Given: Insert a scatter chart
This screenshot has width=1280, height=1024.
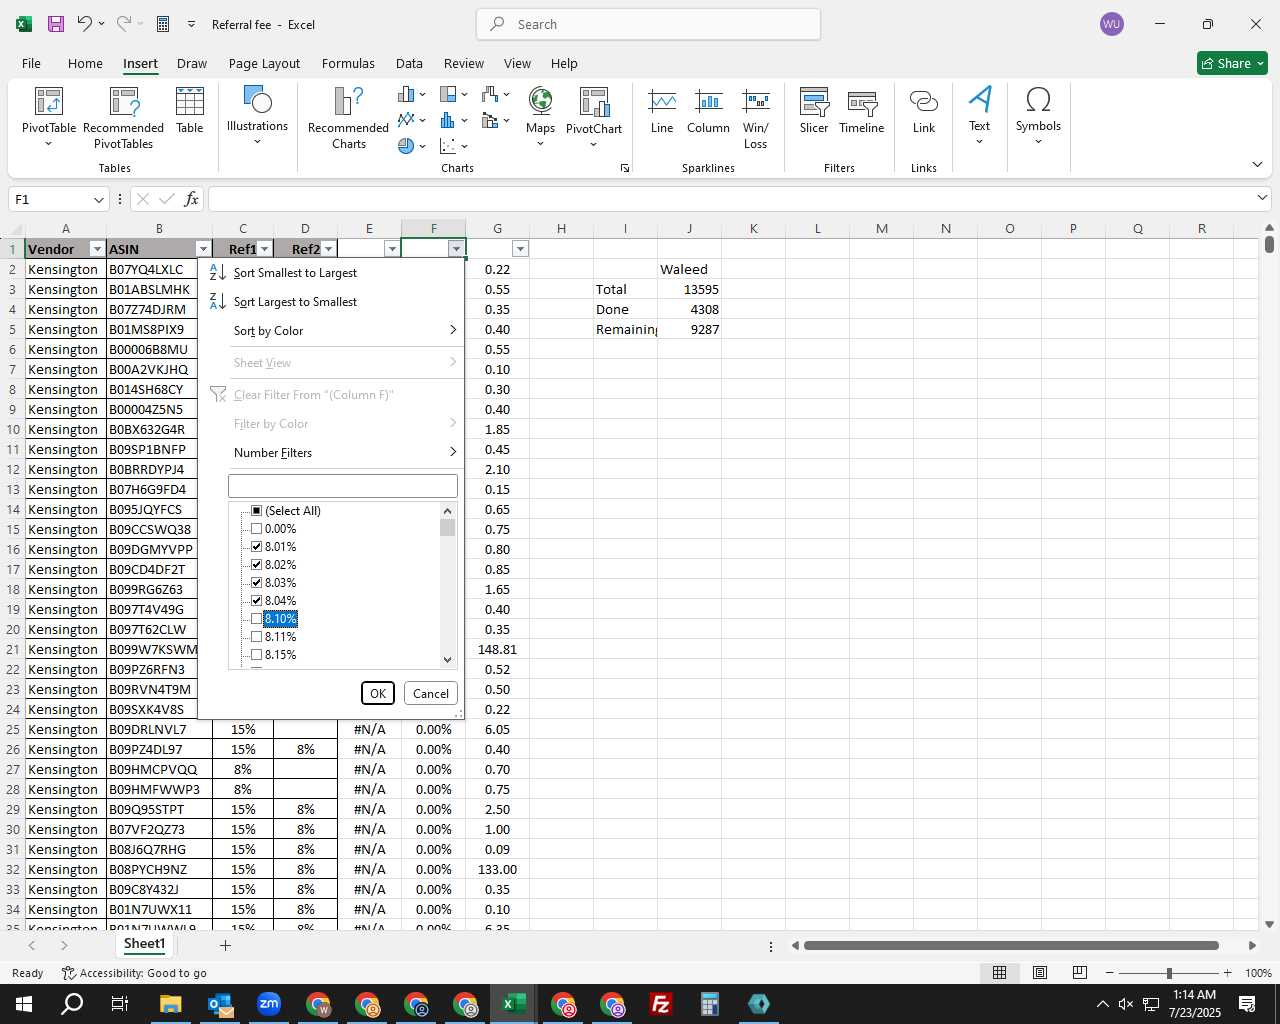Looking at the screenshot, I should click(453, 146).
